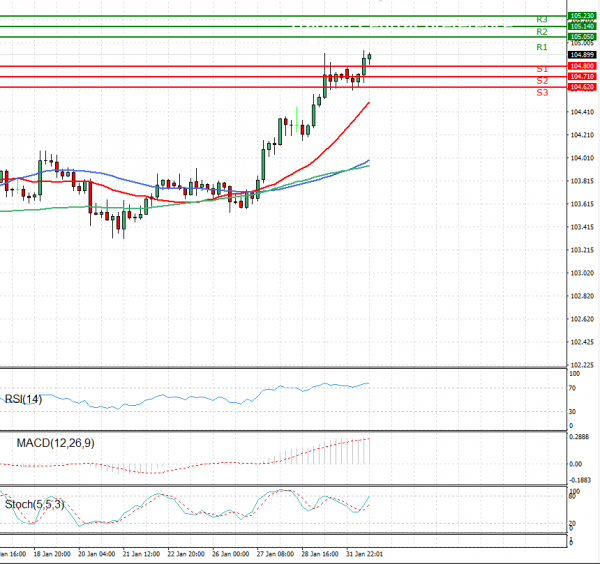This screenshot has height=564, width=600.
Task: Select the red 104.620 price tag
Action: point(582,87)
